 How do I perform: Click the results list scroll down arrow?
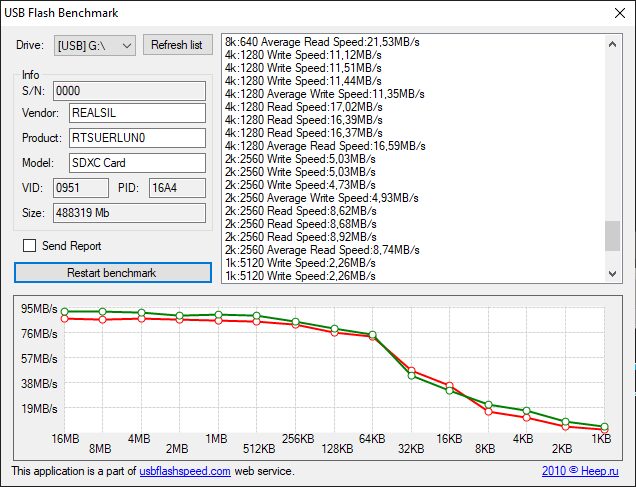[612, 276]
